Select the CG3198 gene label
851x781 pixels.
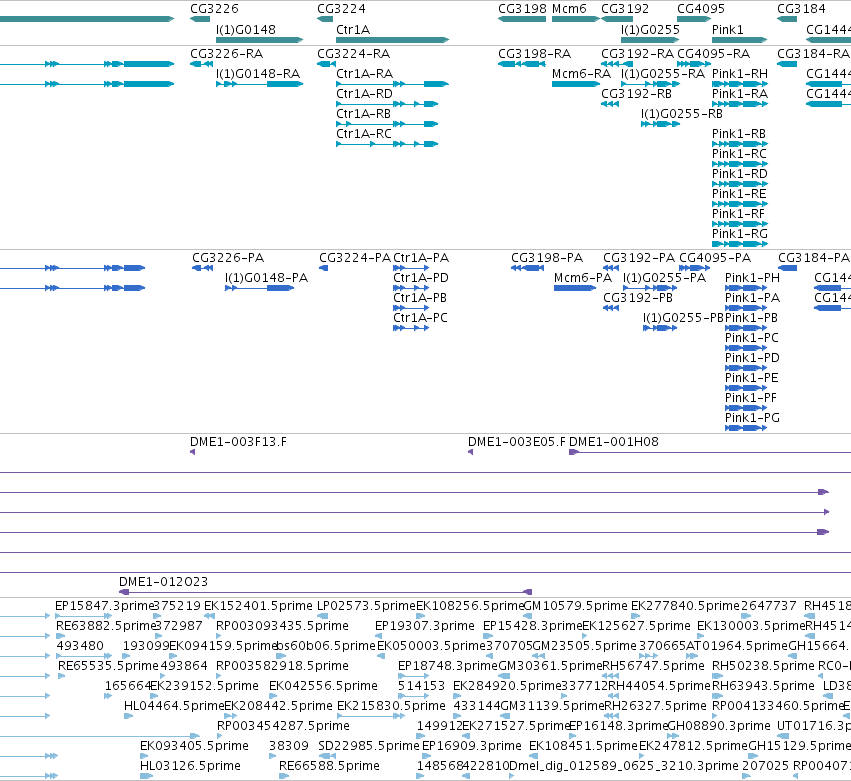coord(523,9)
